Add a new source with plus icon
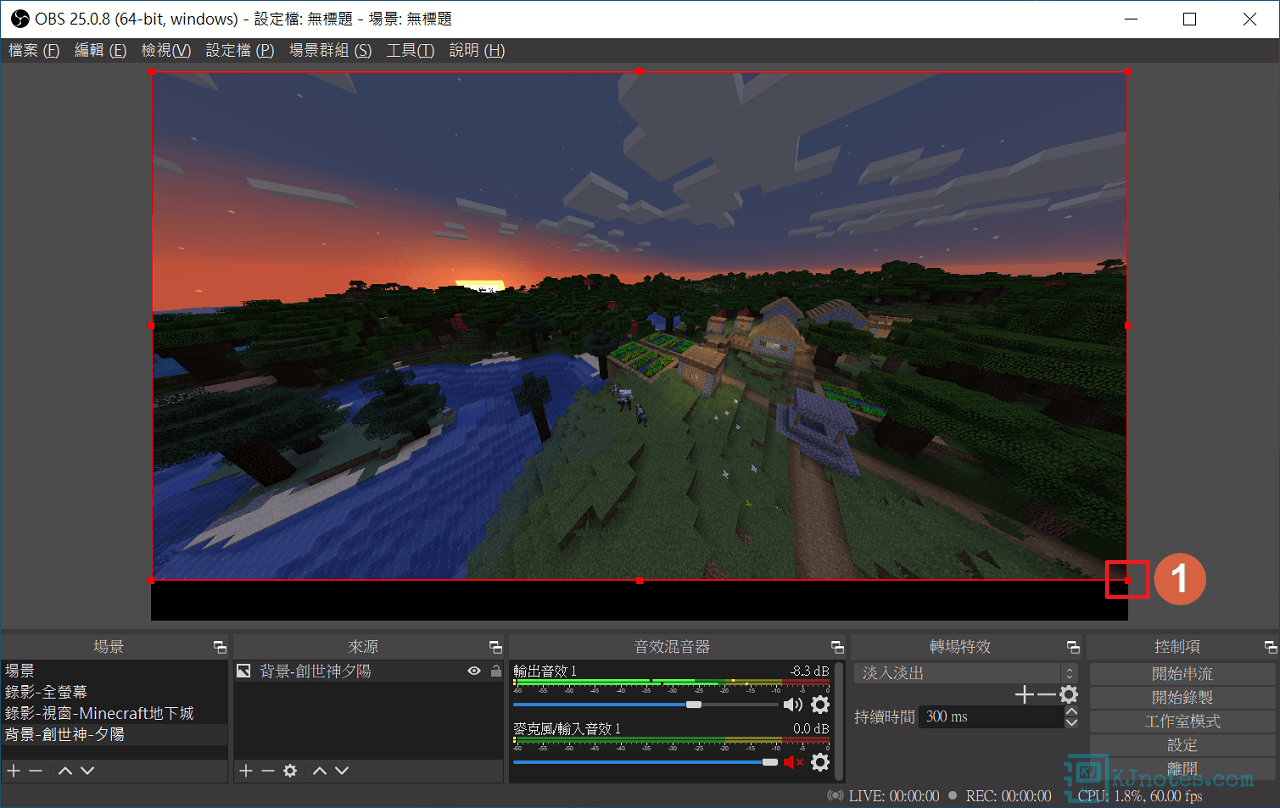Image resolution: width=1280 pixels, height=808 pixels. (x=246, y=771)
